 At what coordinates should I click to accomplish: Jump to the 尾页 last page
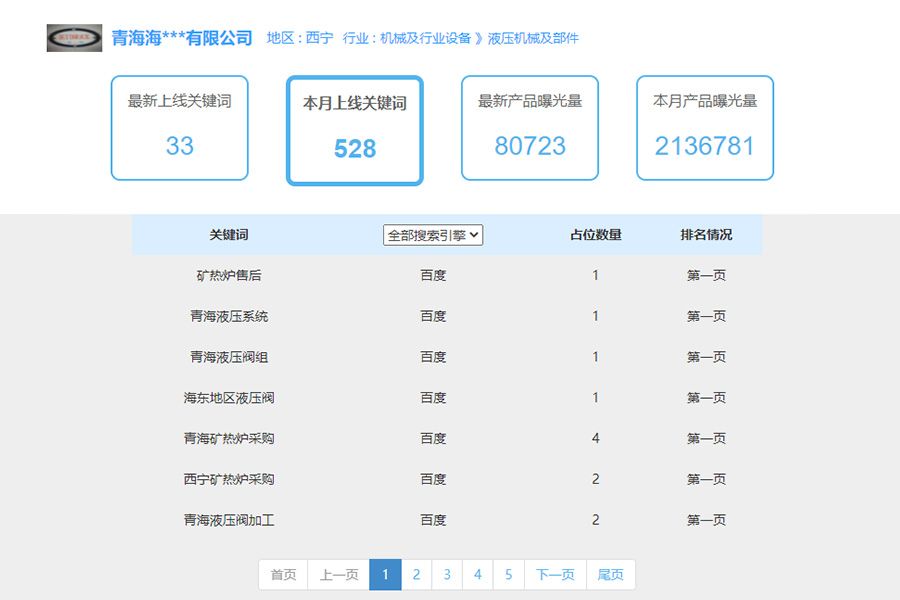pyautogui.click(x=609, y=574)
